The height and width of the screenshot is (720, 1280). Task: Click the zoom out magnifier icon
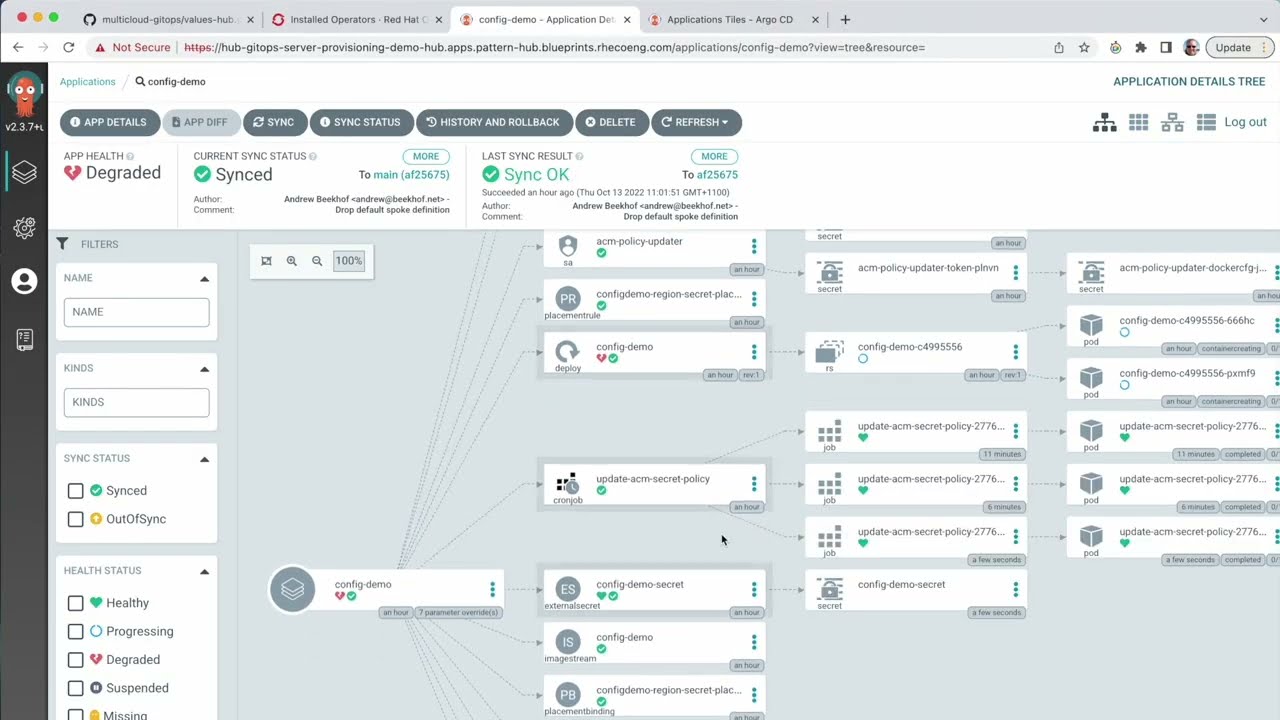tap(317, 261)
